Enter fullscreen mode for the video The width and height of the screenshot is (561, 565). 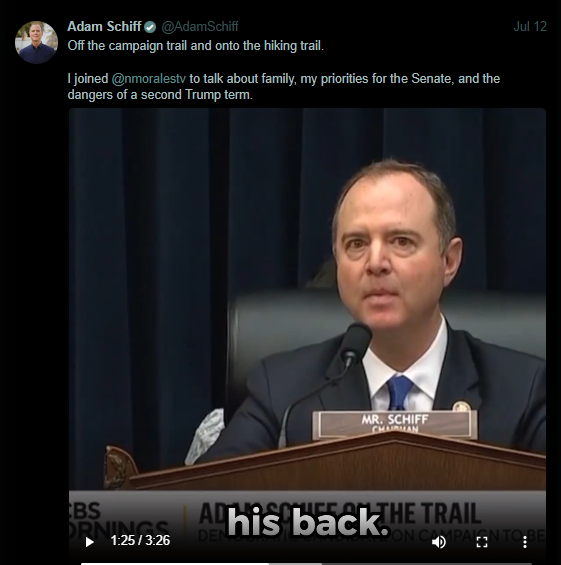[482, 542]
